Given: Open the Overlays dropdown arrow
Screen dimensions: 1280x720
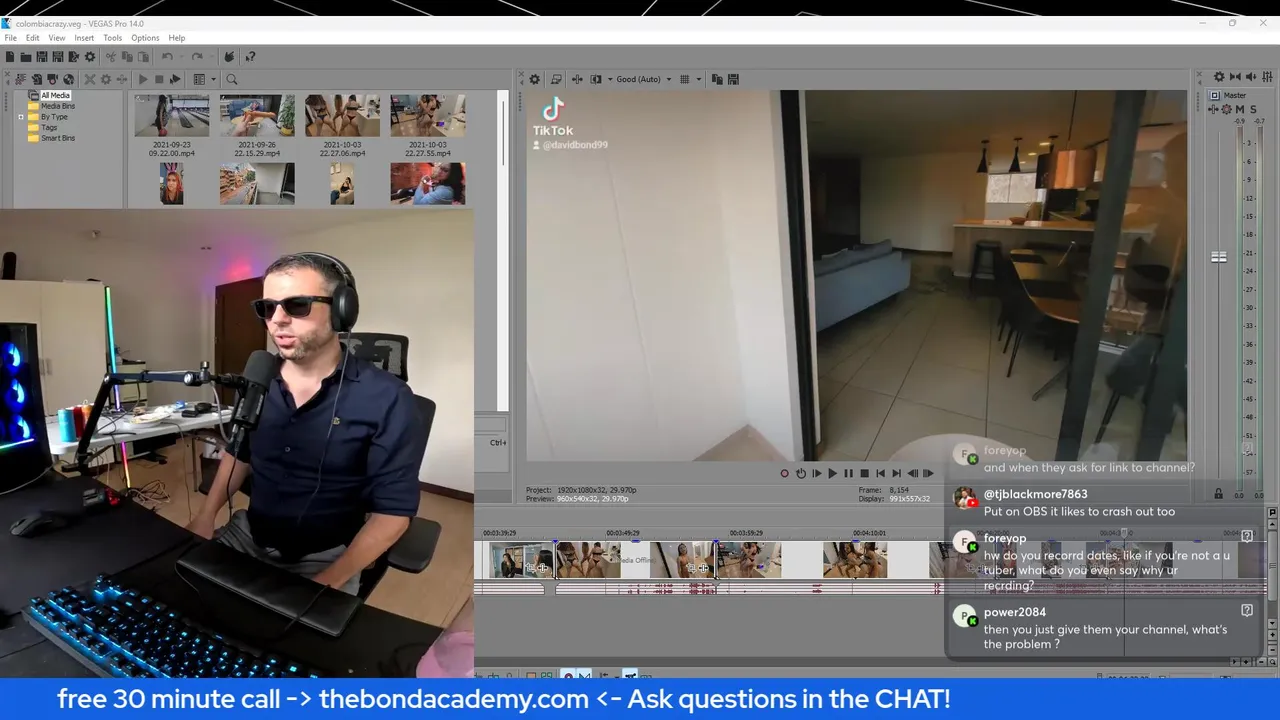Looking at the screenshot, I should tap(699, 79).
